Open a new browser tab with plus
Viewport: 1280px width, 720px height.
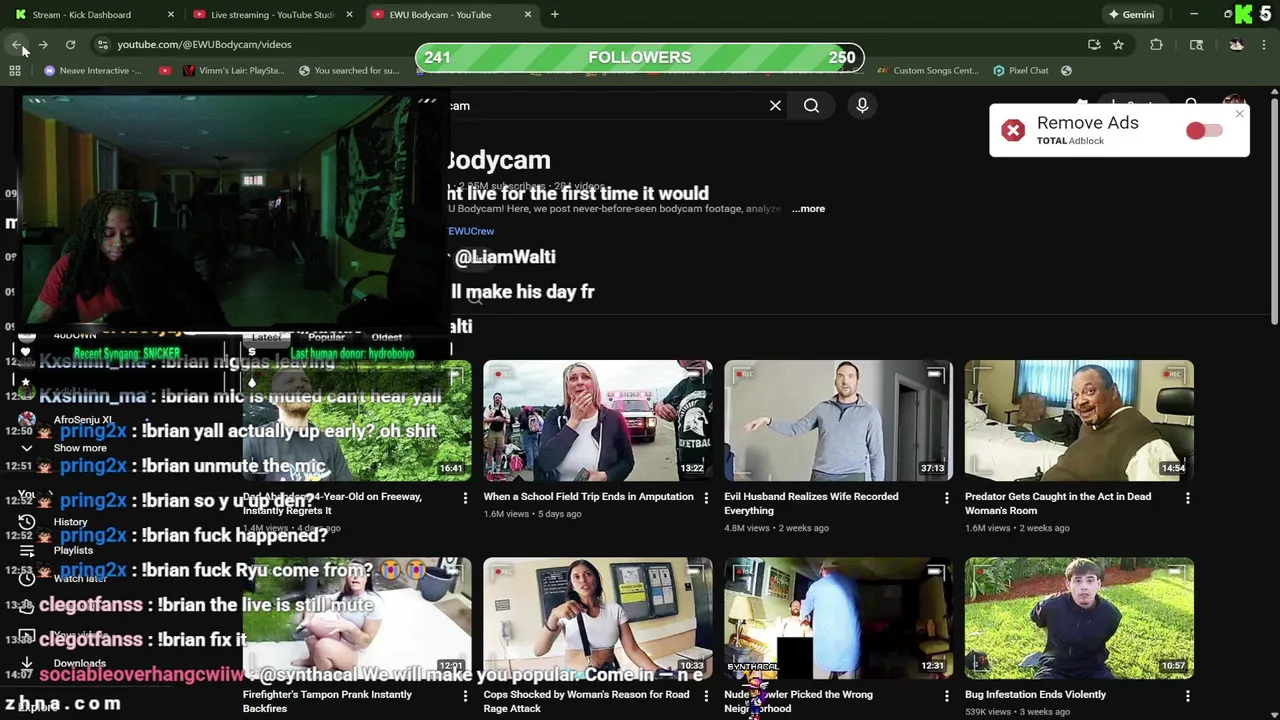point(554,14)
